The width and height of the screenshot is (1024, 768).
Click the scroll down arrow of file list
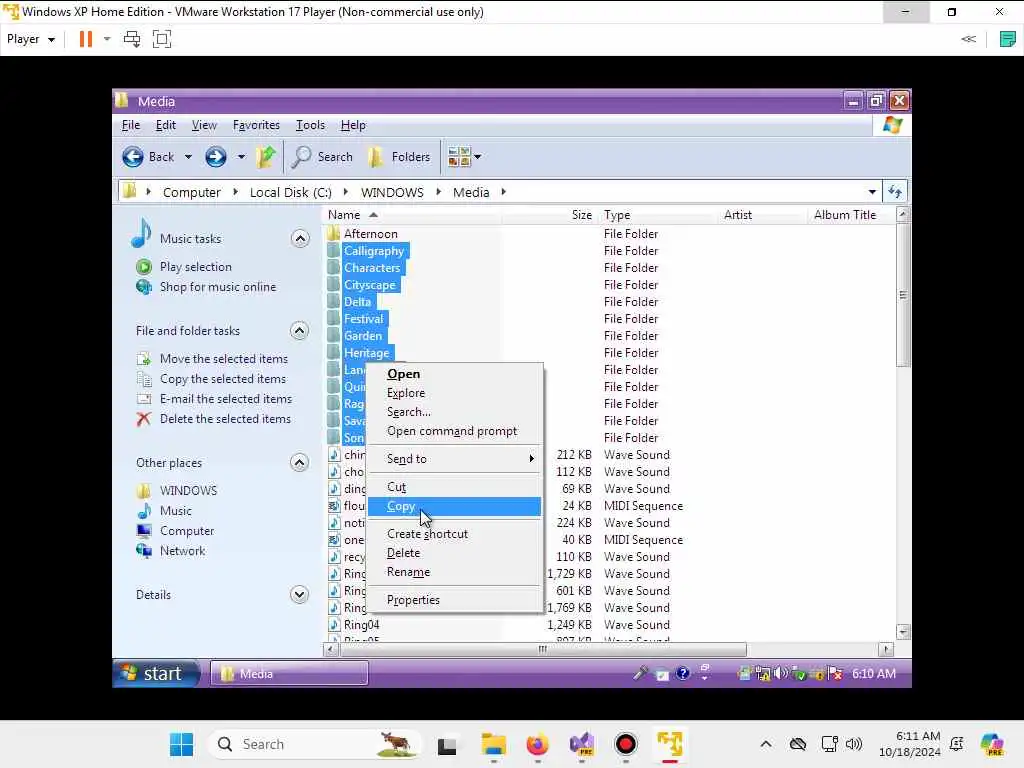903,632
